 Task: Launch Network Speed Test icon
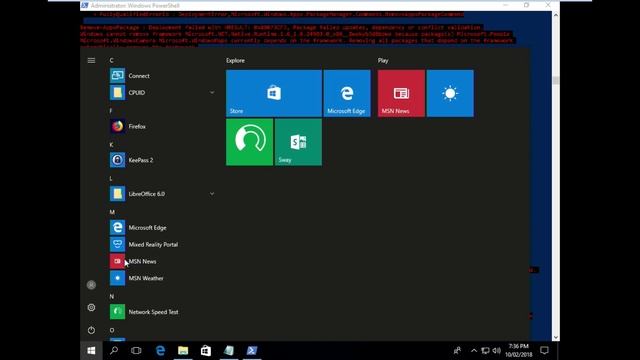pyautogui.click(x=117, y=312)
